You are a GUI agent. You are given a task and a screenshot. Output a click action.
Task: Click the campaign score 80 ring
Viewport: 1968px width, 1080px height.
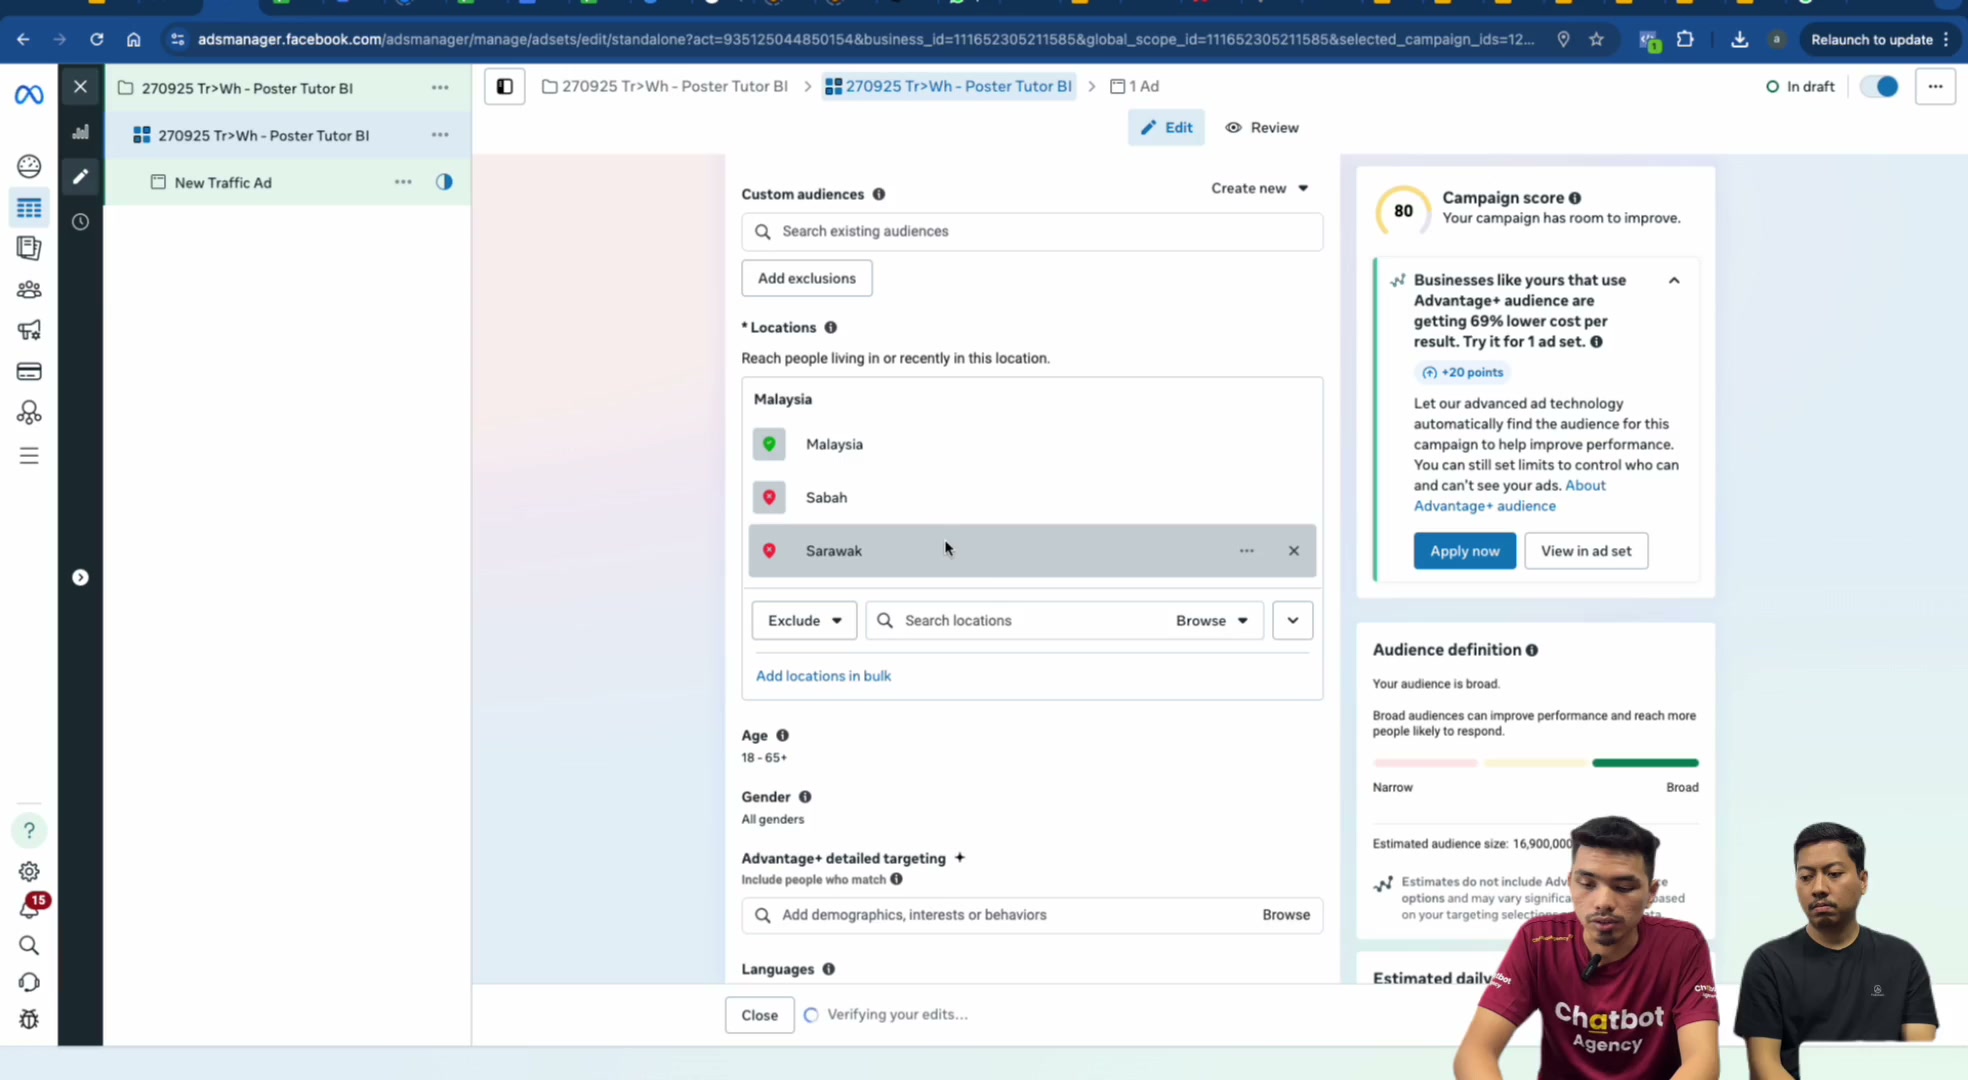pos(1403,211)
